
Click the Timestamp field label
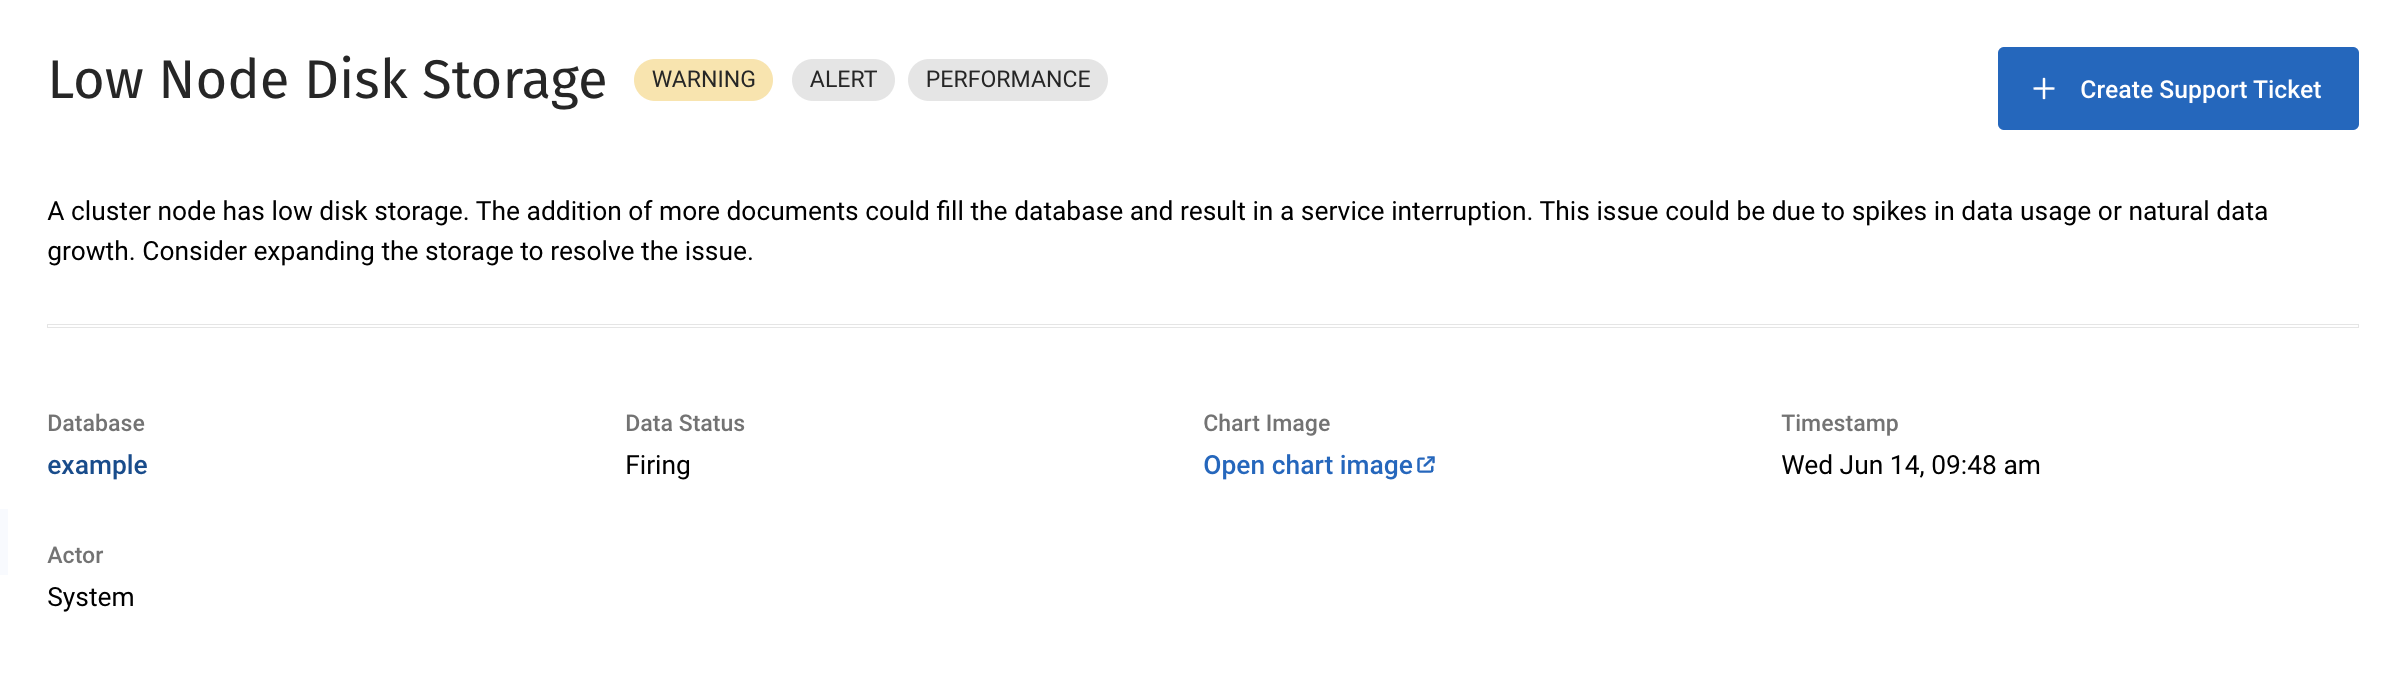point(1839,423)
